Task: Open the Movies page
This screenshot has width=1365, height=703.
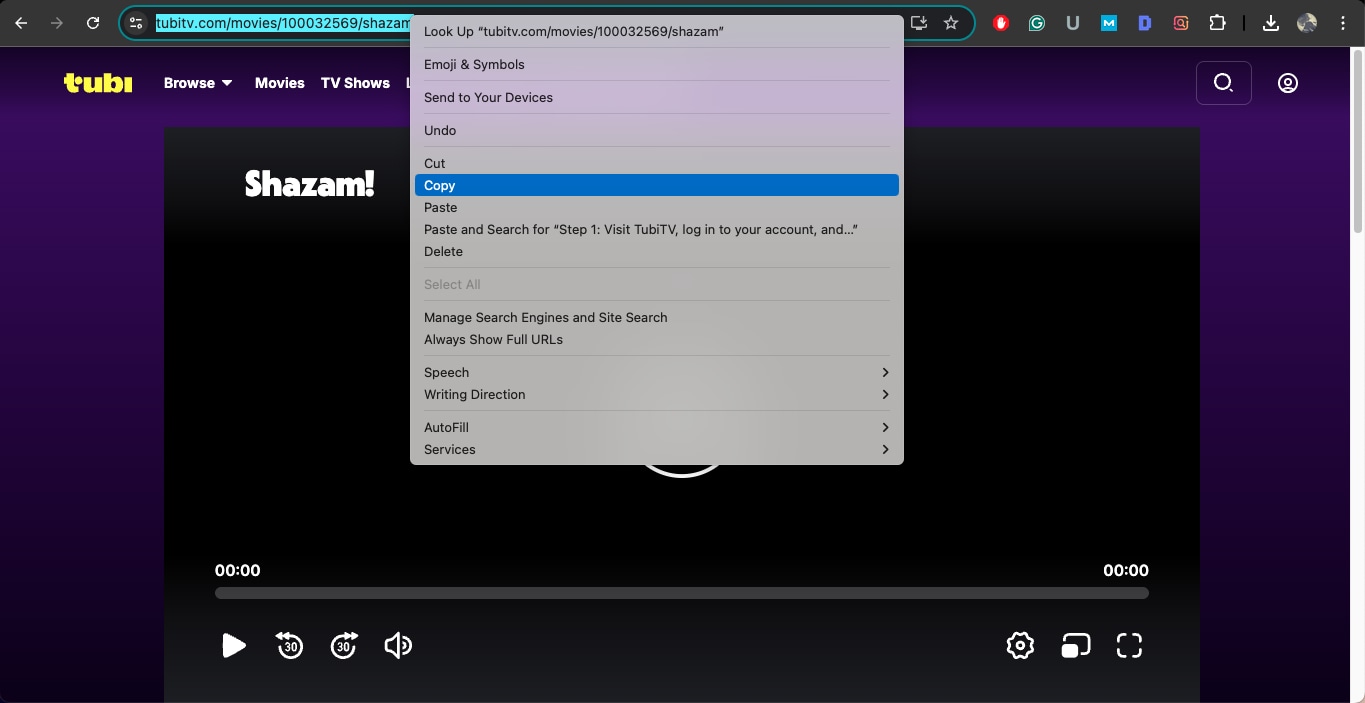Action: click(279, 83)
